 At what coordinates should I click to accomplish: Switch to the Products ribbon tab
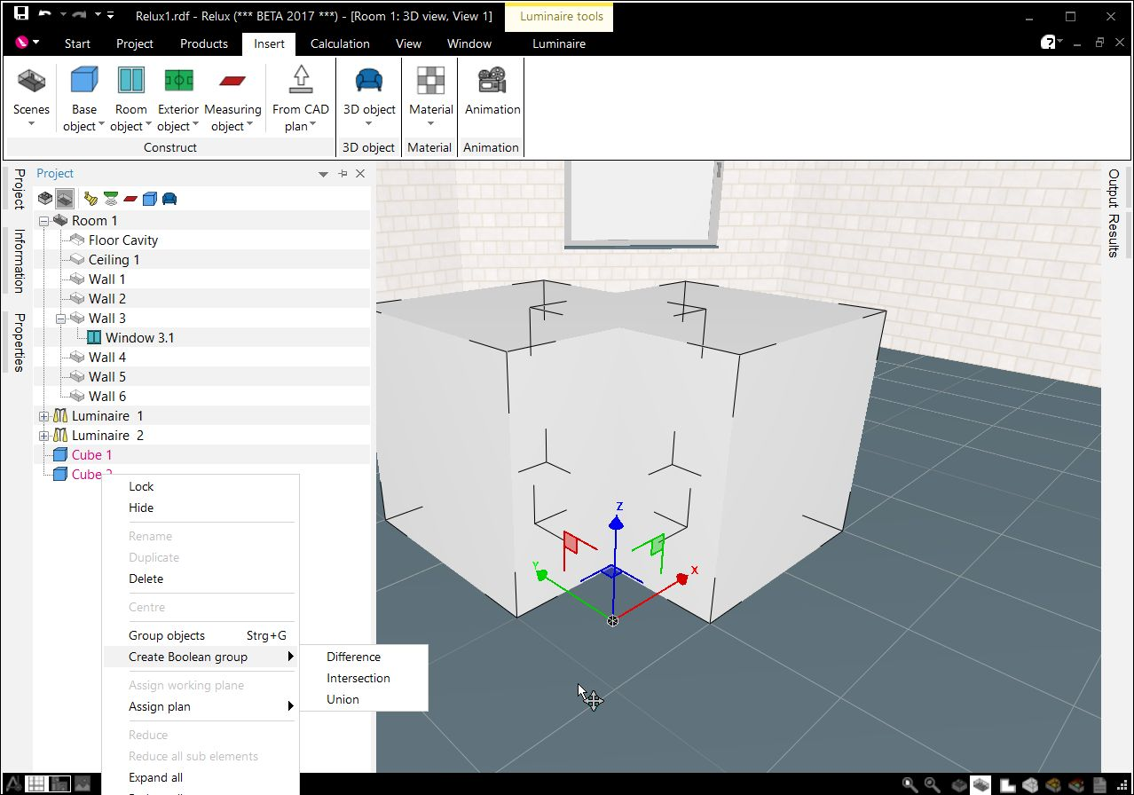[x=204, y=43]
